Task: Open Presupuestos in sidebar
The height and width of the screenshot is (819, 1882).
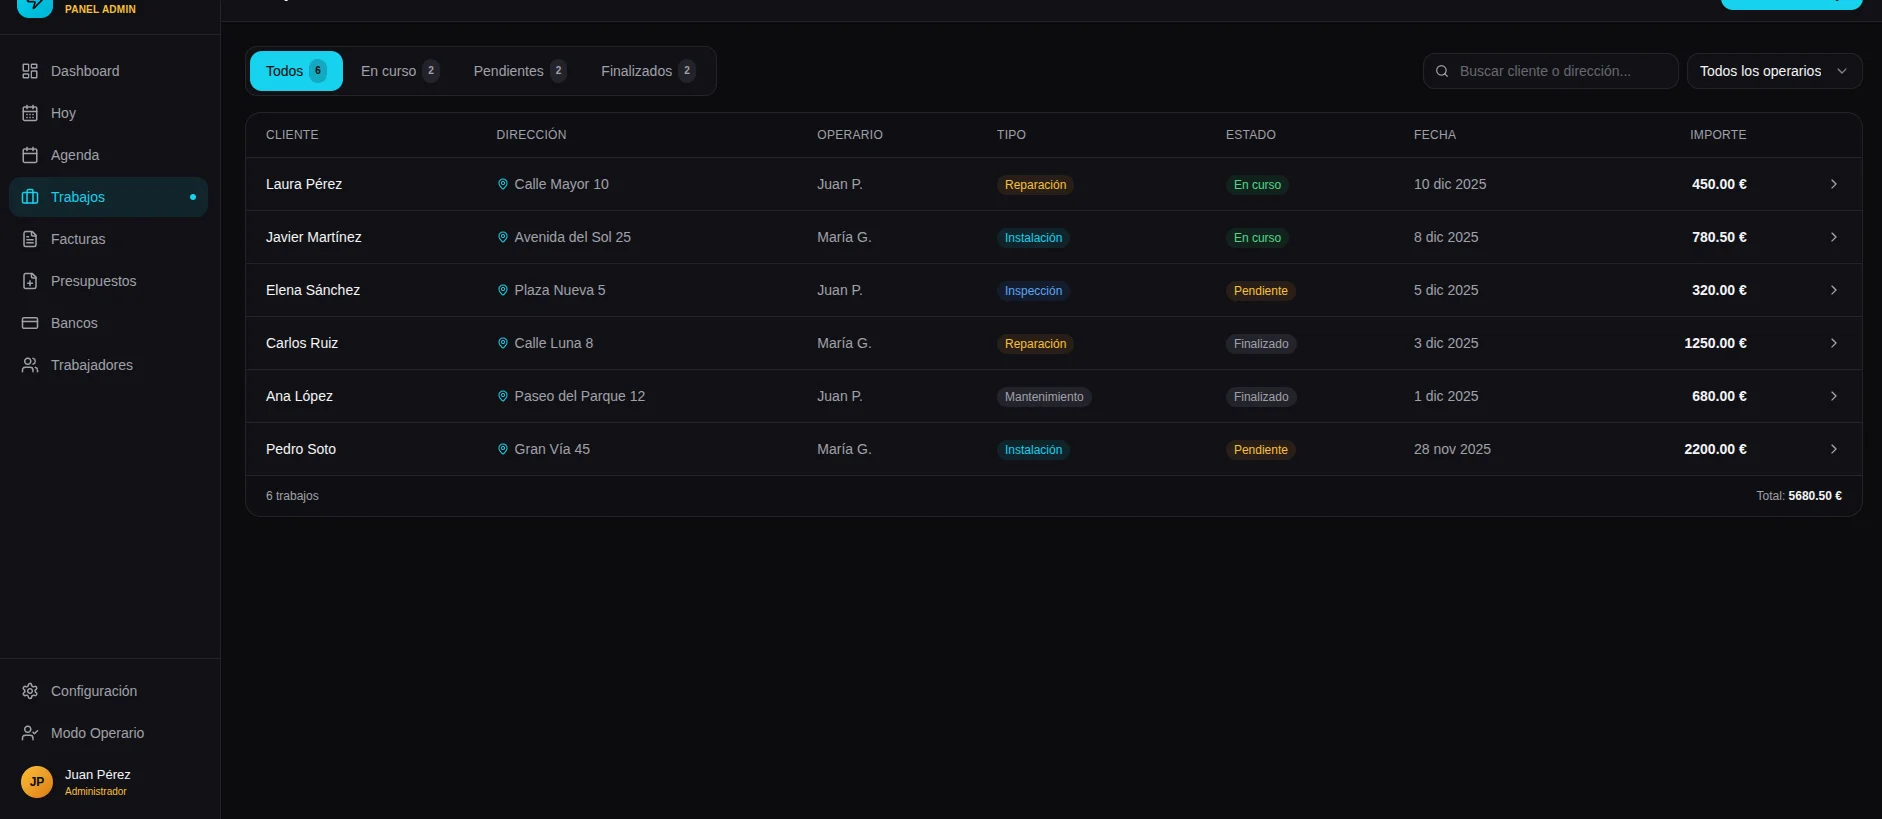Action: click(x=108, y=281)
